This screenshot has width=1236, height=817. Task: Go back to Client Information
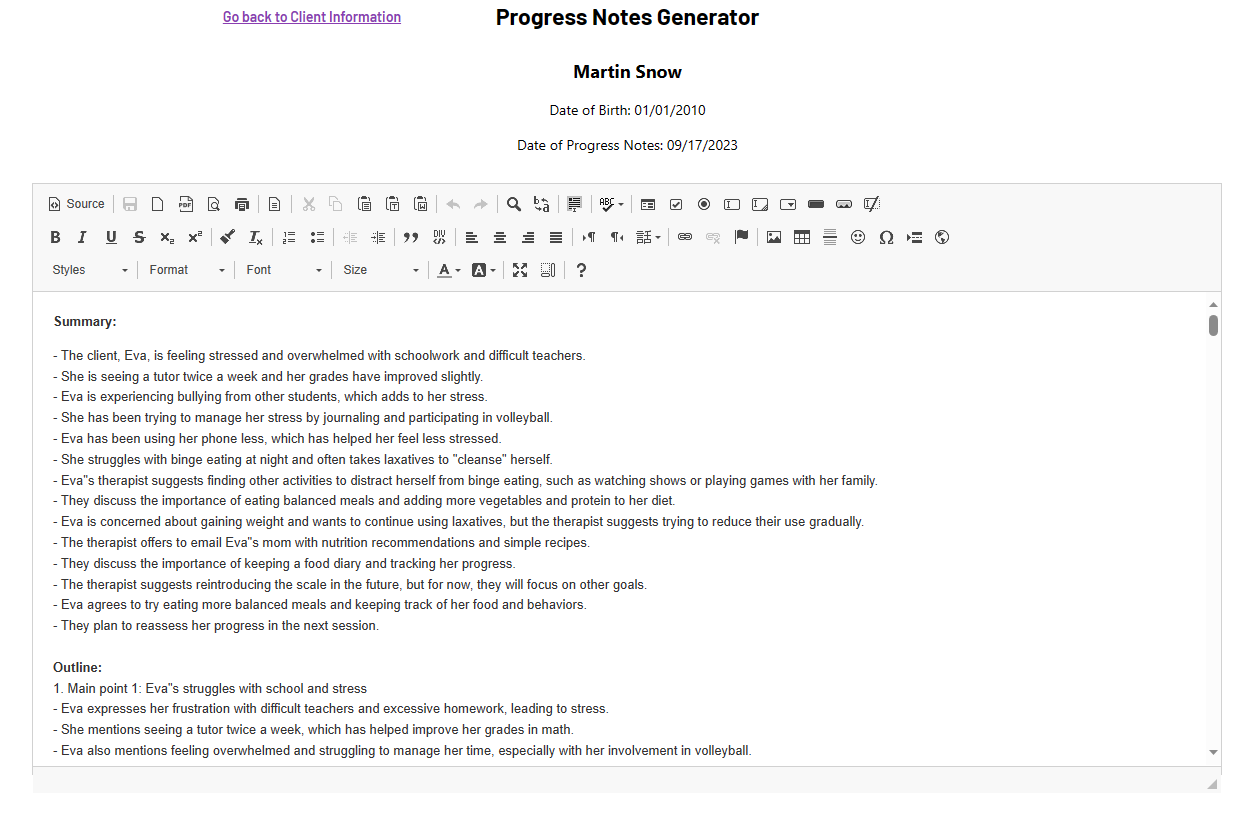[x=312, y=17]
